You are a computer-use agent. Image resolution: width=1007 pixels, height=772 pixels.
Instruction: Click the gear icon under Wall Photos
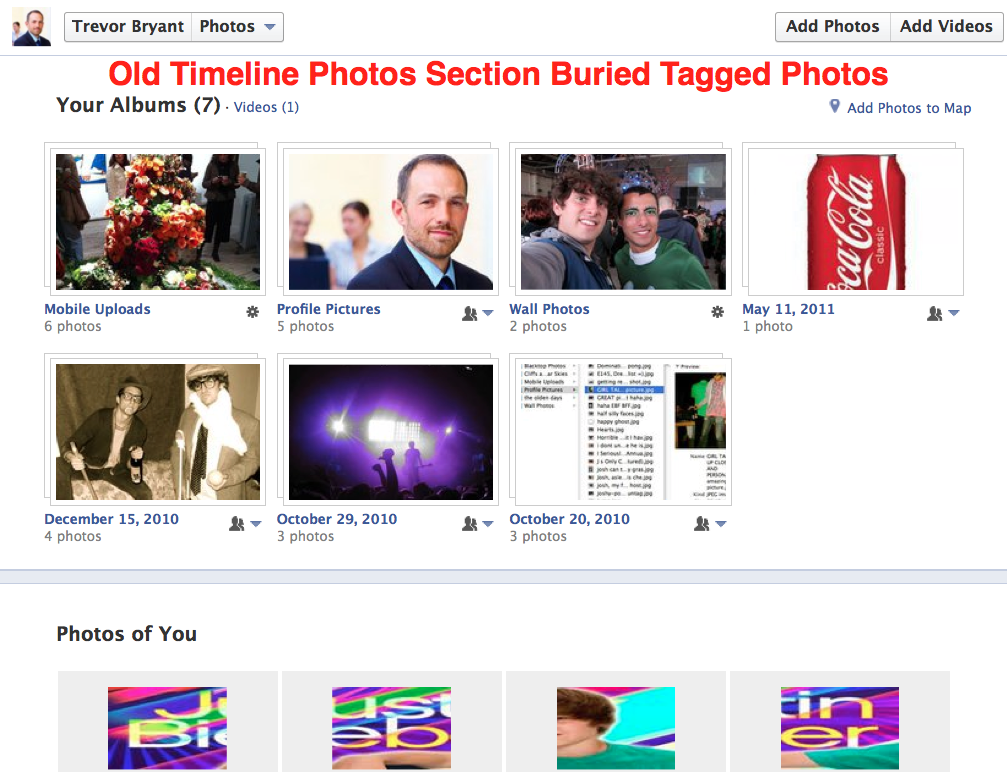pyautogui.click(x=717, y=312)
